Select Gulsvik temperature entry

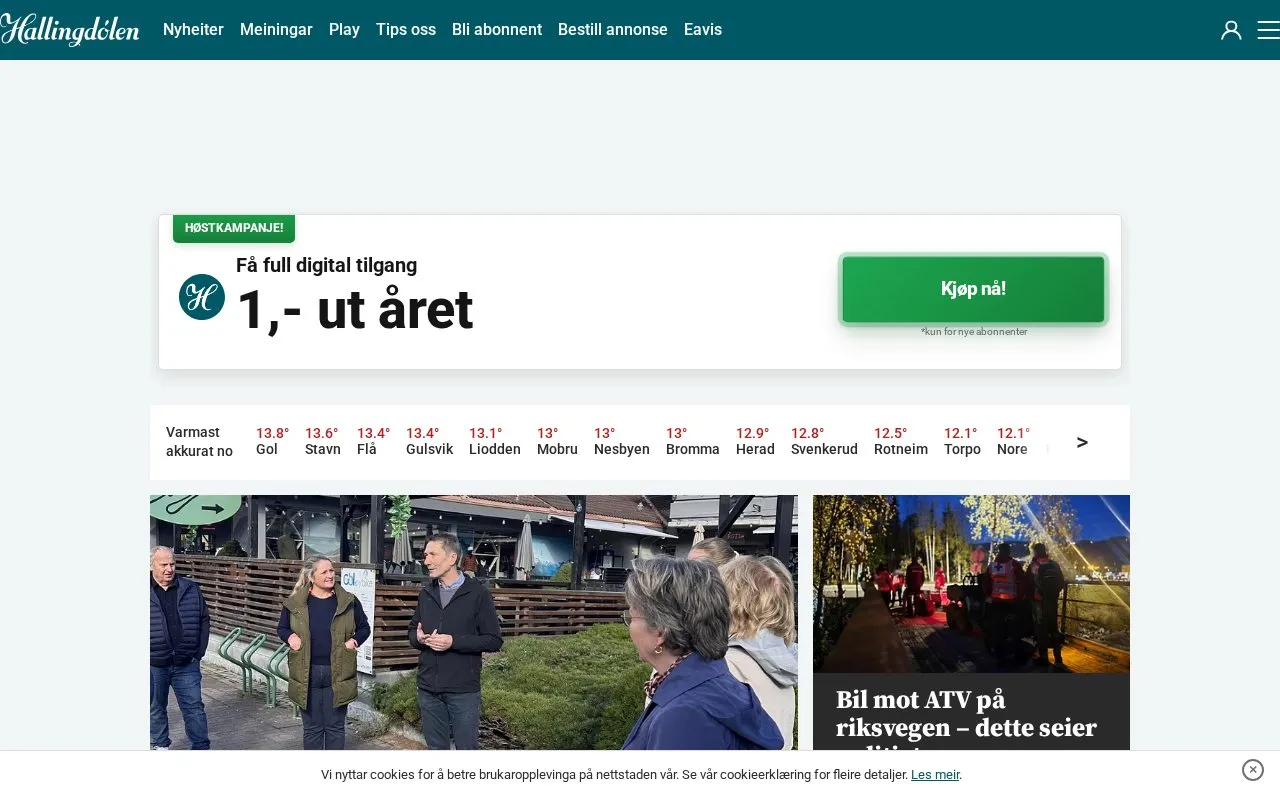[x=429, y=441]
